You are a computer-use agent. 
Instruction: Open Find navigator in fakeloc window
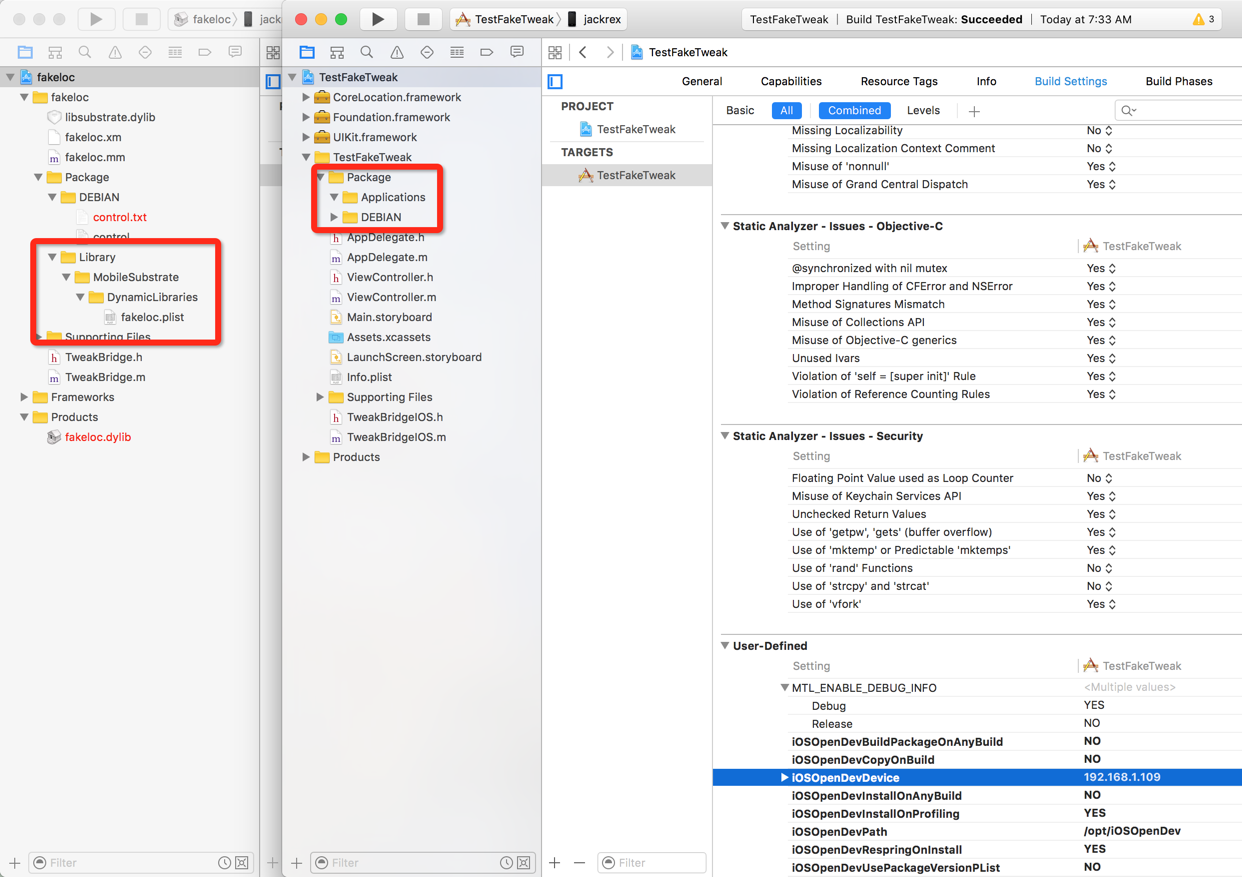coord(85,52)
